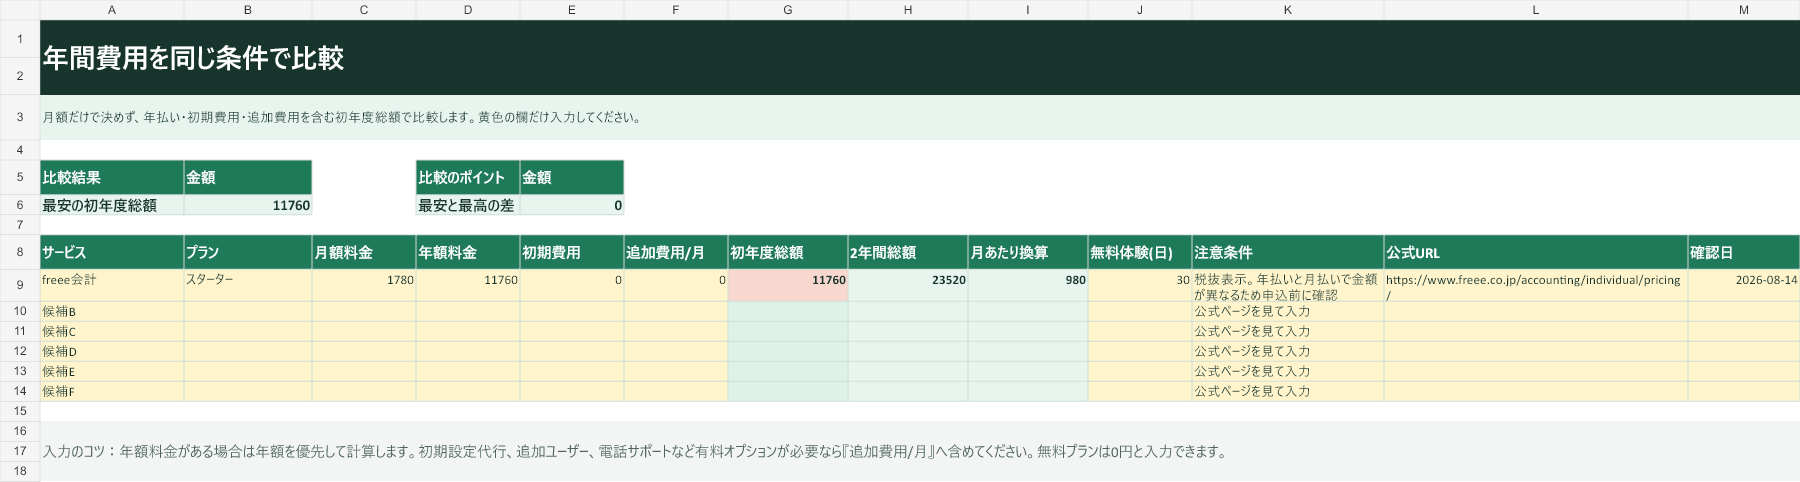Viewport: 1800px width, 482px height.
Task: Select the 候補C service cell
Action: click(112, 331)
